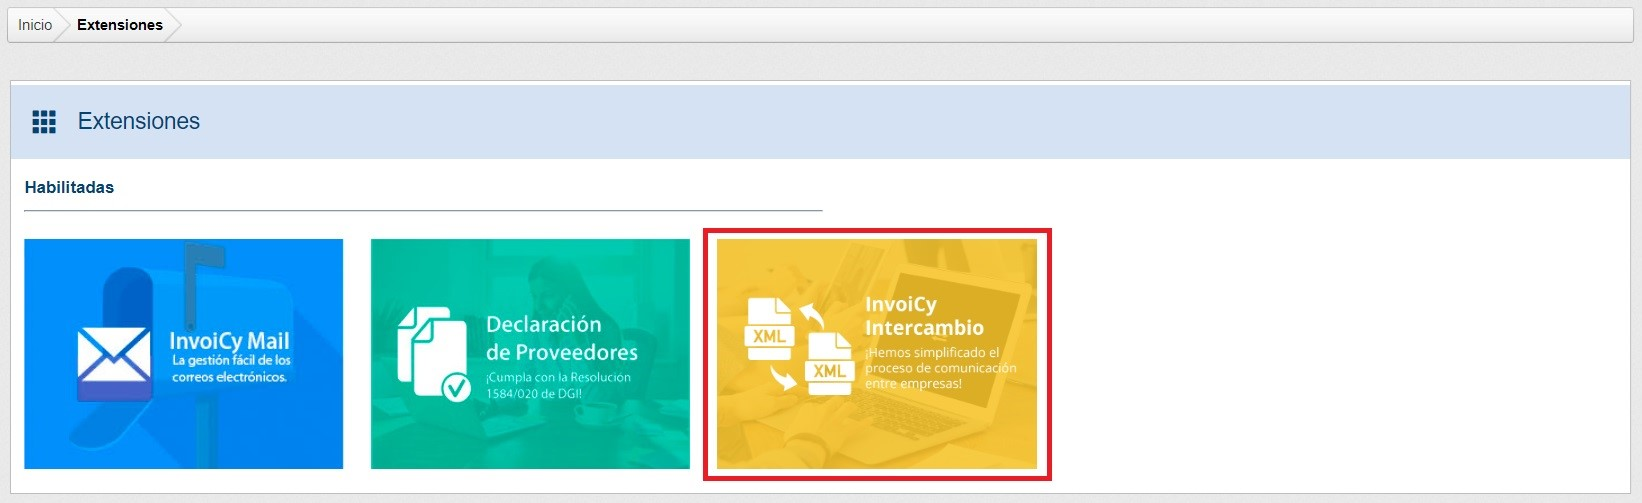Click the 'Hemos simplificado' description text
Screen dimensions: 1642x503
(940, 368)
